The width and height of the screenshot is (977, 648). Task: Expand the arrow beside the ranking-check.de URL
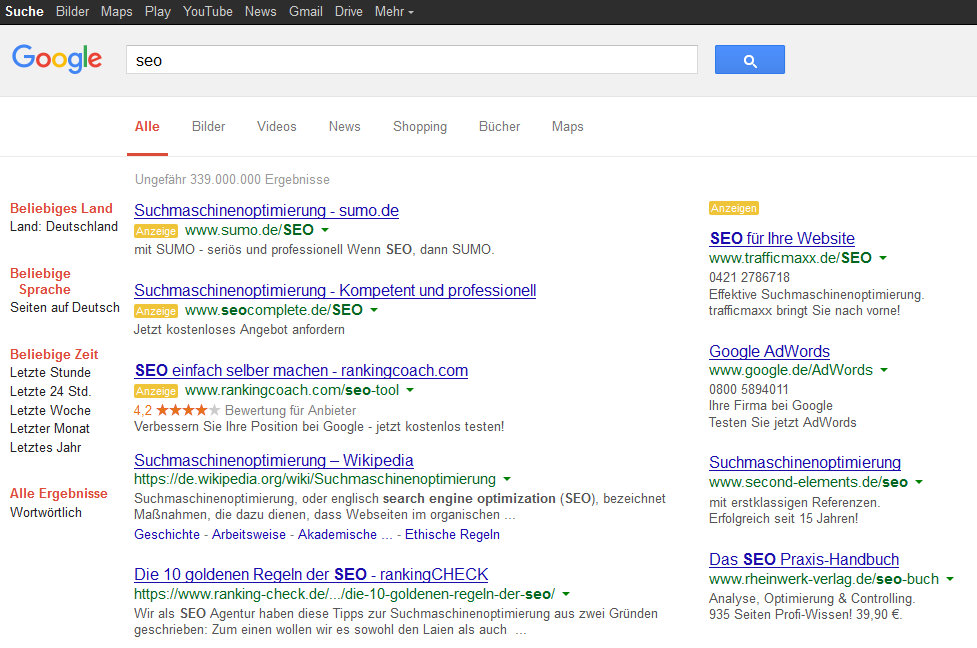(566, 594)
